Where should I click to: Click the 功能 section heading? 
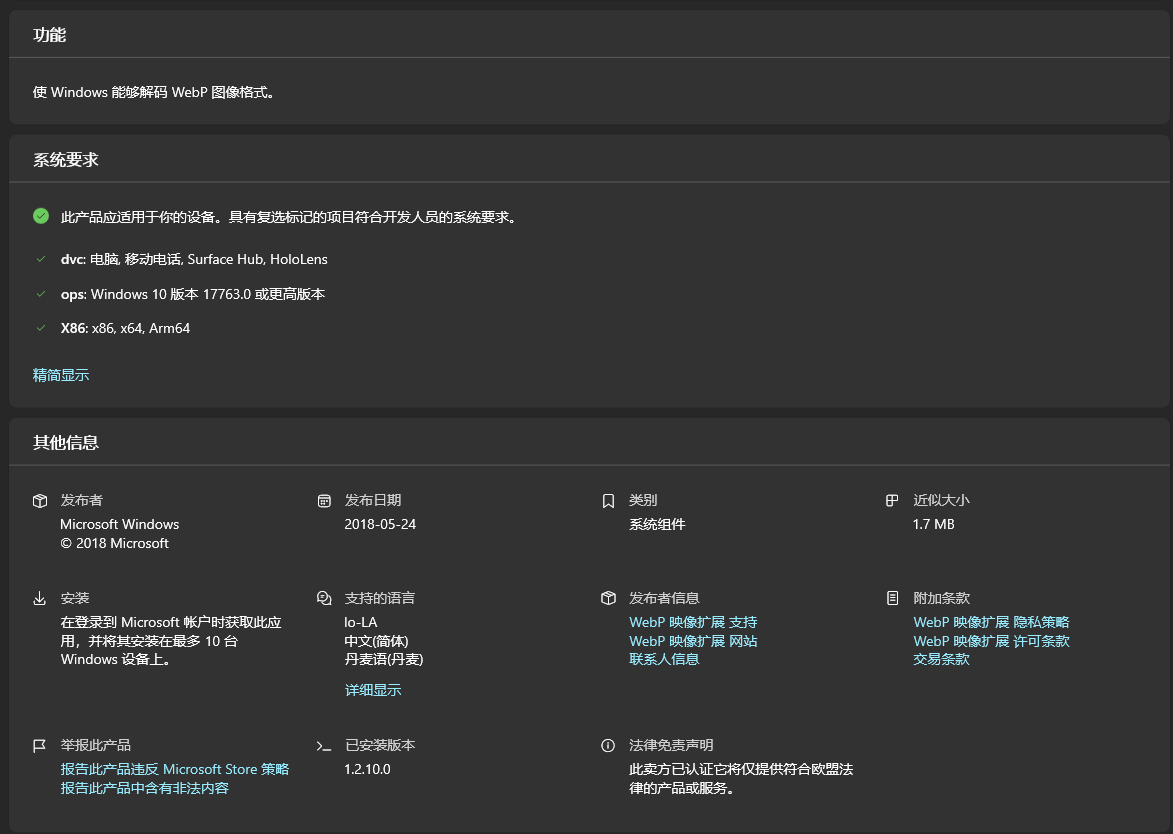click(x=49, y=35)
